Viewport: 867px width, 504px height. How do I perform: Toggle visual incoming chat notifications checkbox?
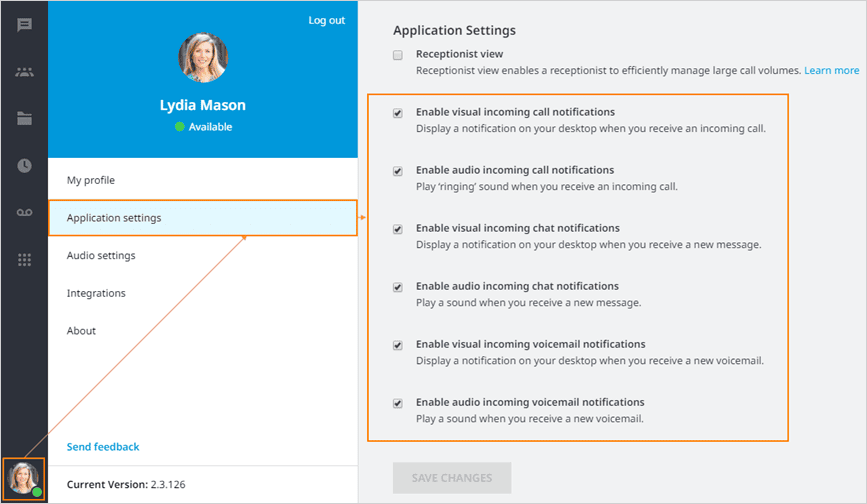pos(398,229)
